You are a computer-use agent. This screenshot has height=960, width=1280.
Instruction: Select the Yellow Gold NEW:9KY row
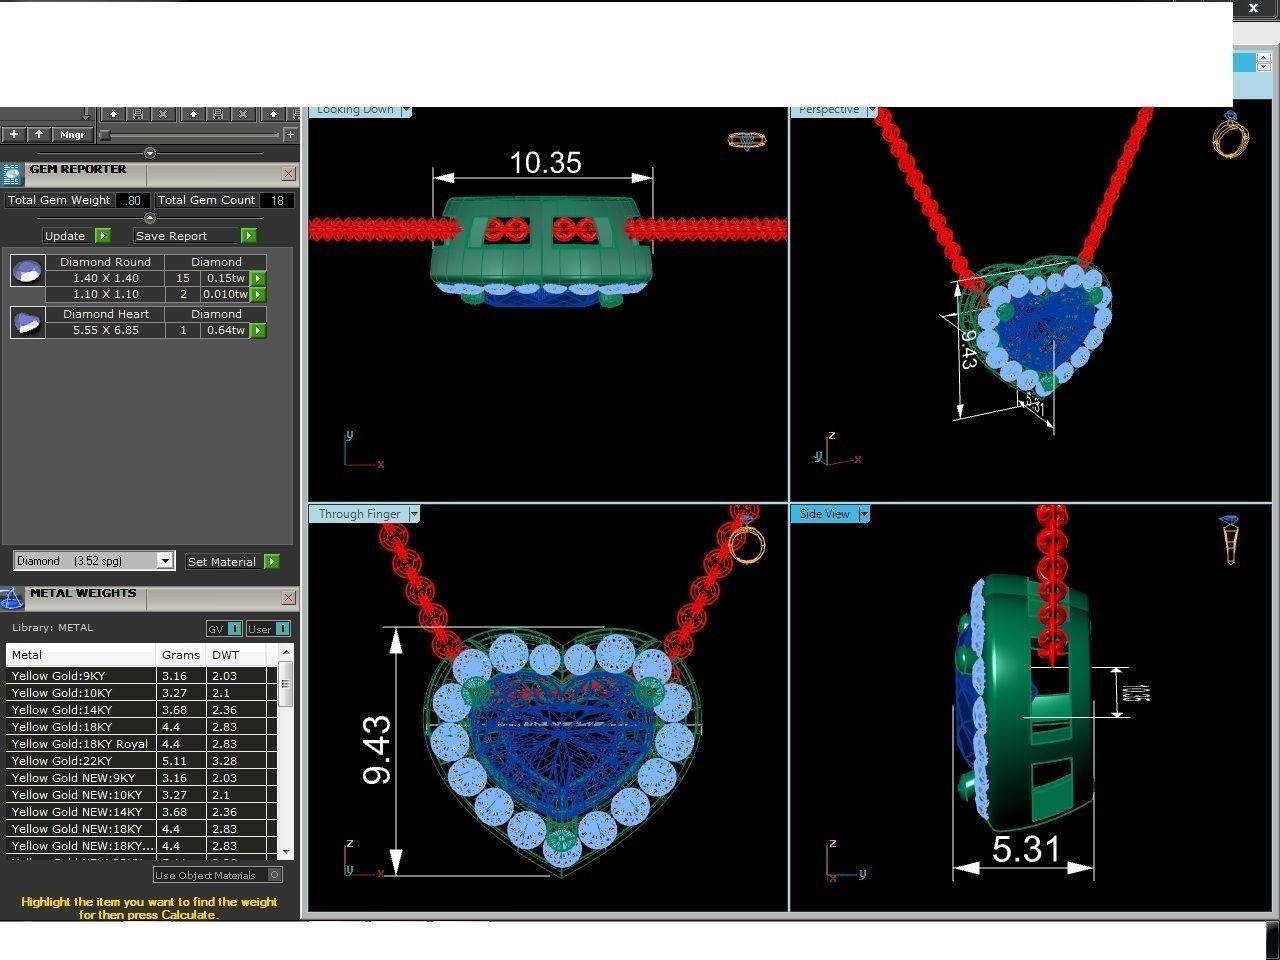142,778
